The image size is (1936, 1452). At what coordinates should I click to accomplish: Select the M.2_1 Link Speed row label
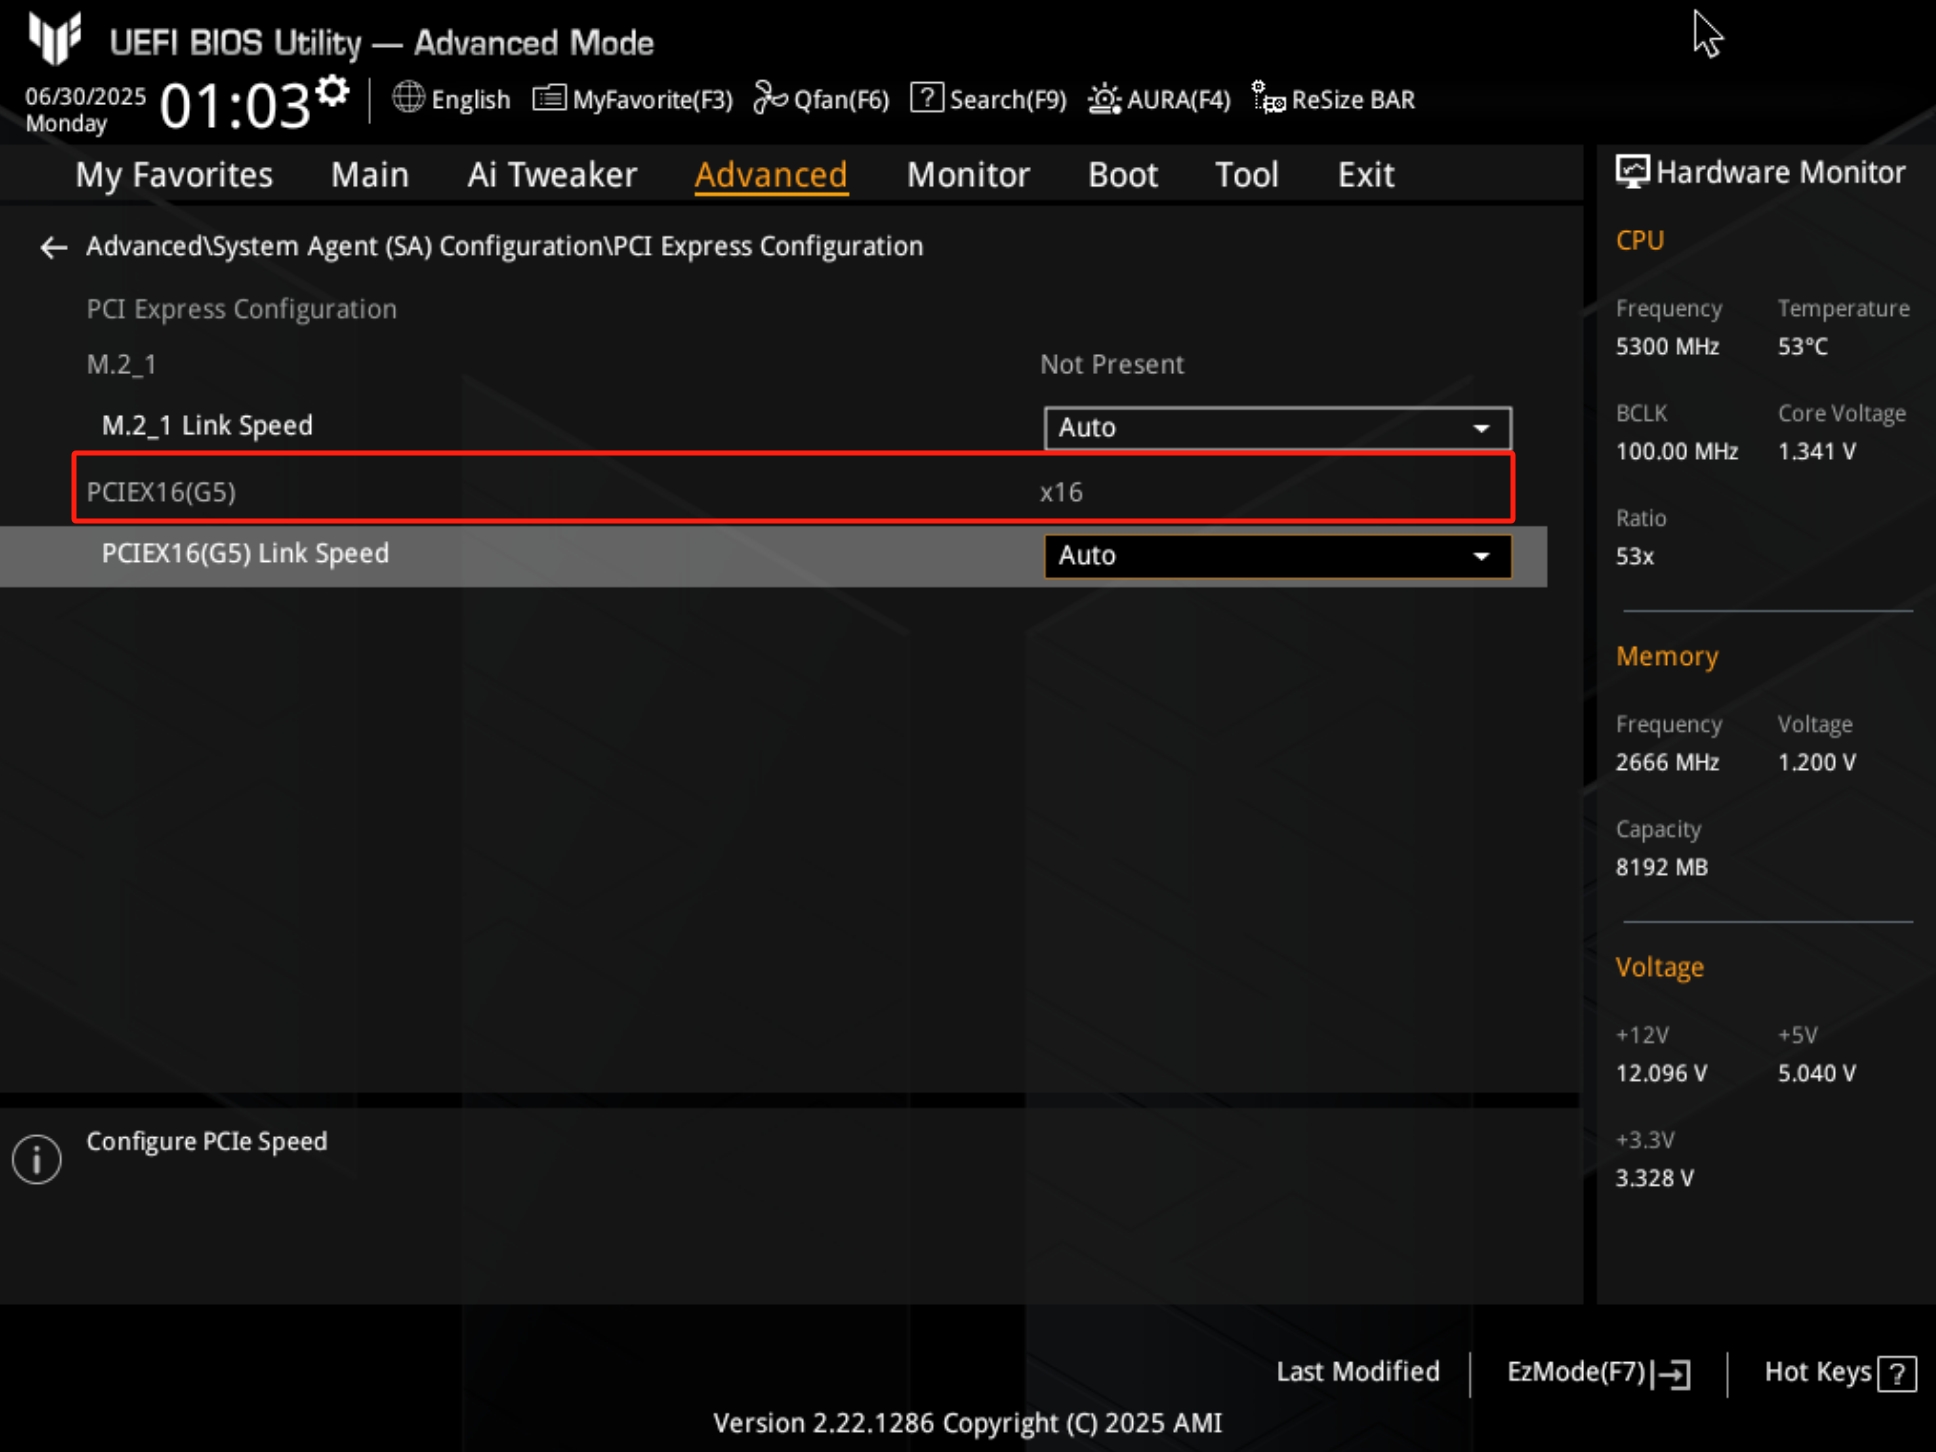207,426
